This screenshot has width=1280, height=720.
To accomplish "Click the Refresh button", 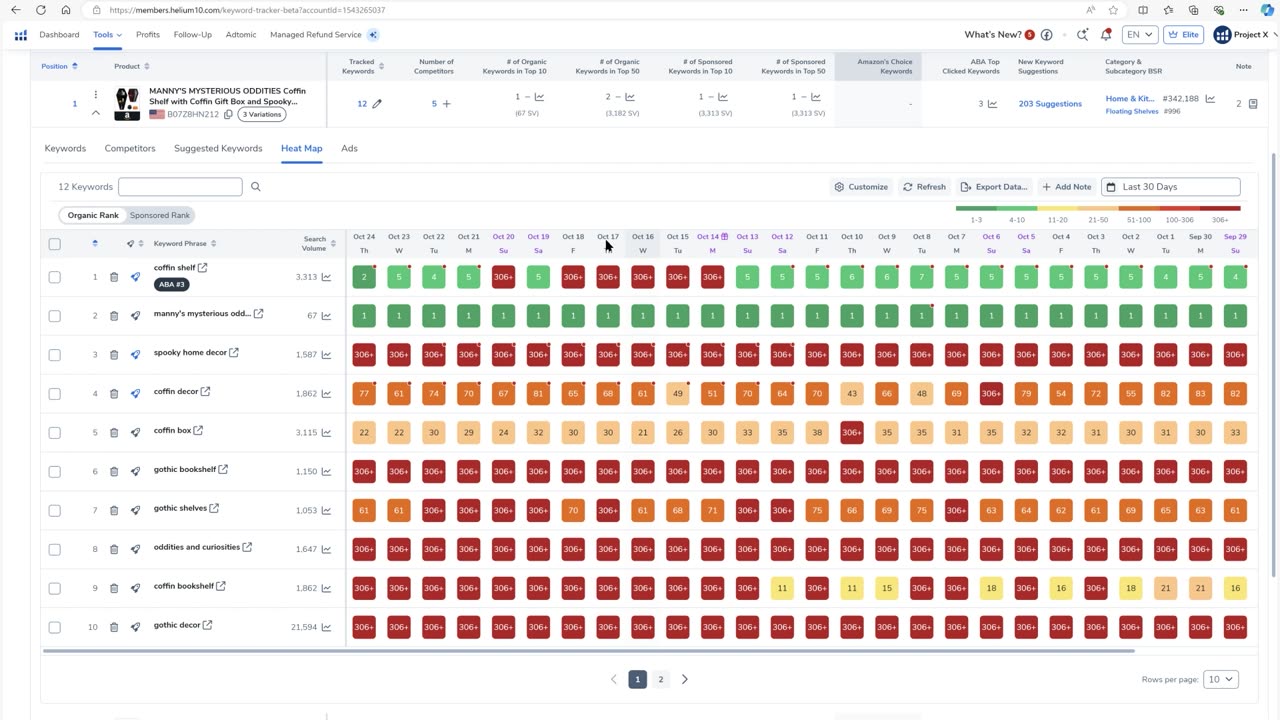I will (x=924, y=187).
